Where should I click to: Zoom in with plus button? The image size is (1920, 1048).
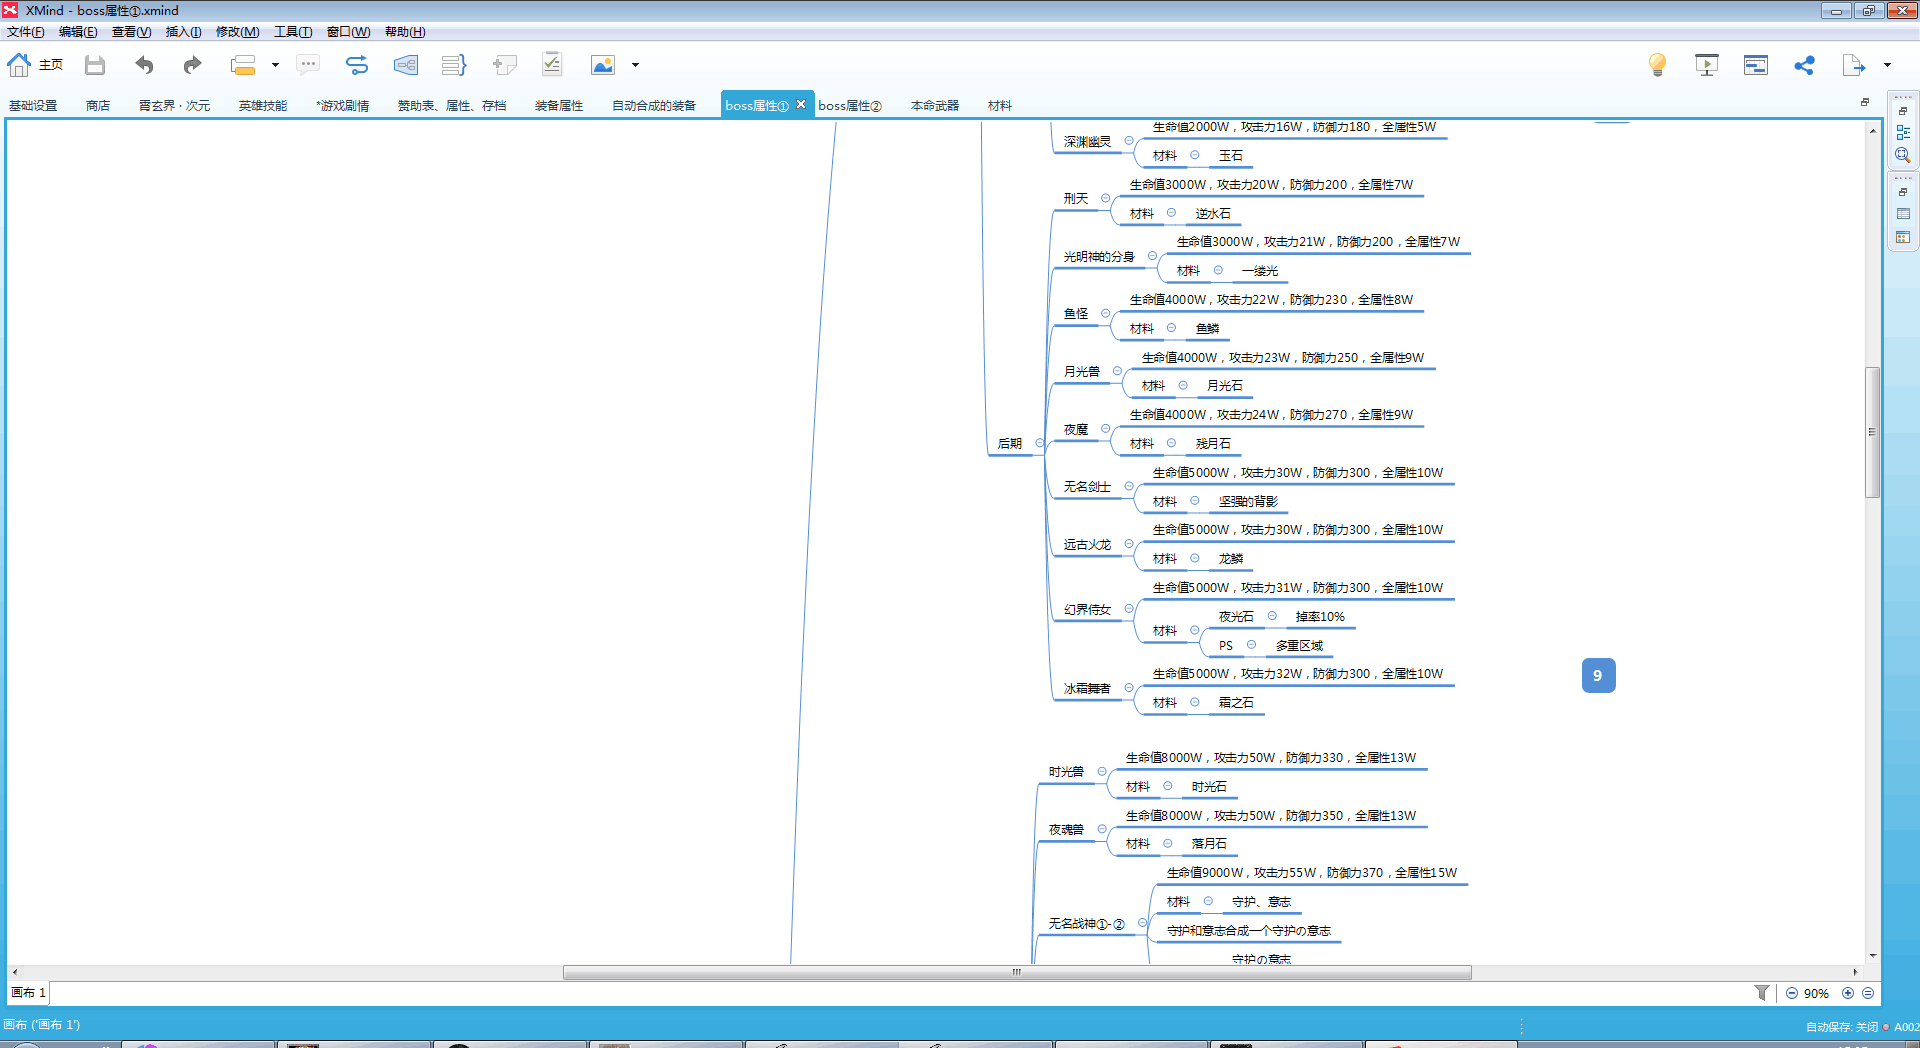(x=1848, y=993)
